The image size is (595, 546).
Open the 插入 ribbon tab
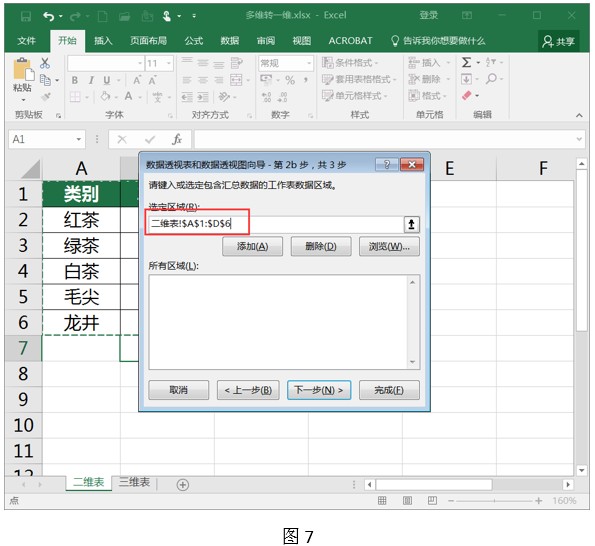103,41
